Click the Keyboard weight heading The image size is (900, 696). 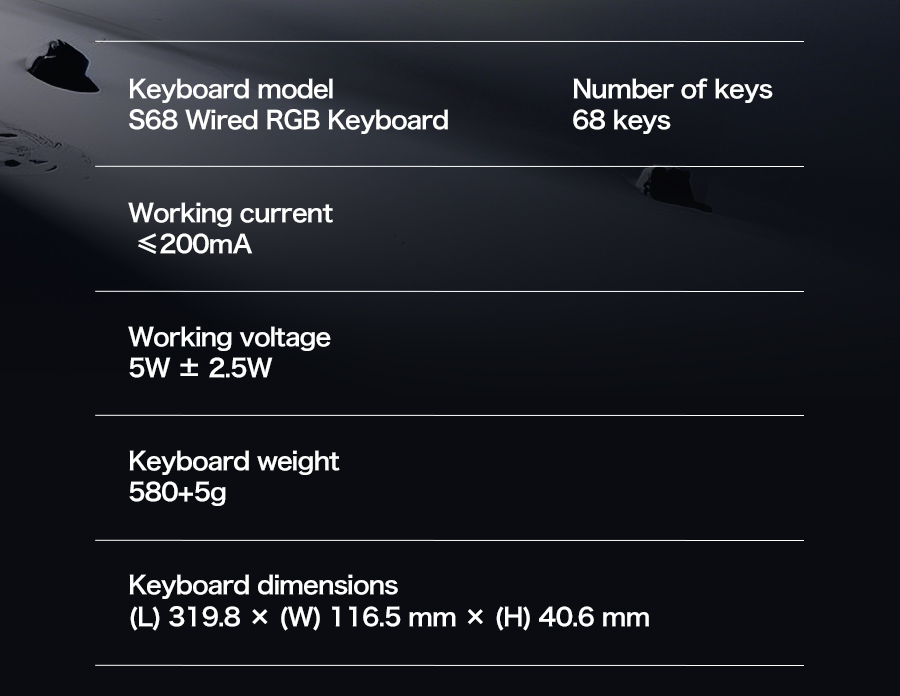pos(234,462)
